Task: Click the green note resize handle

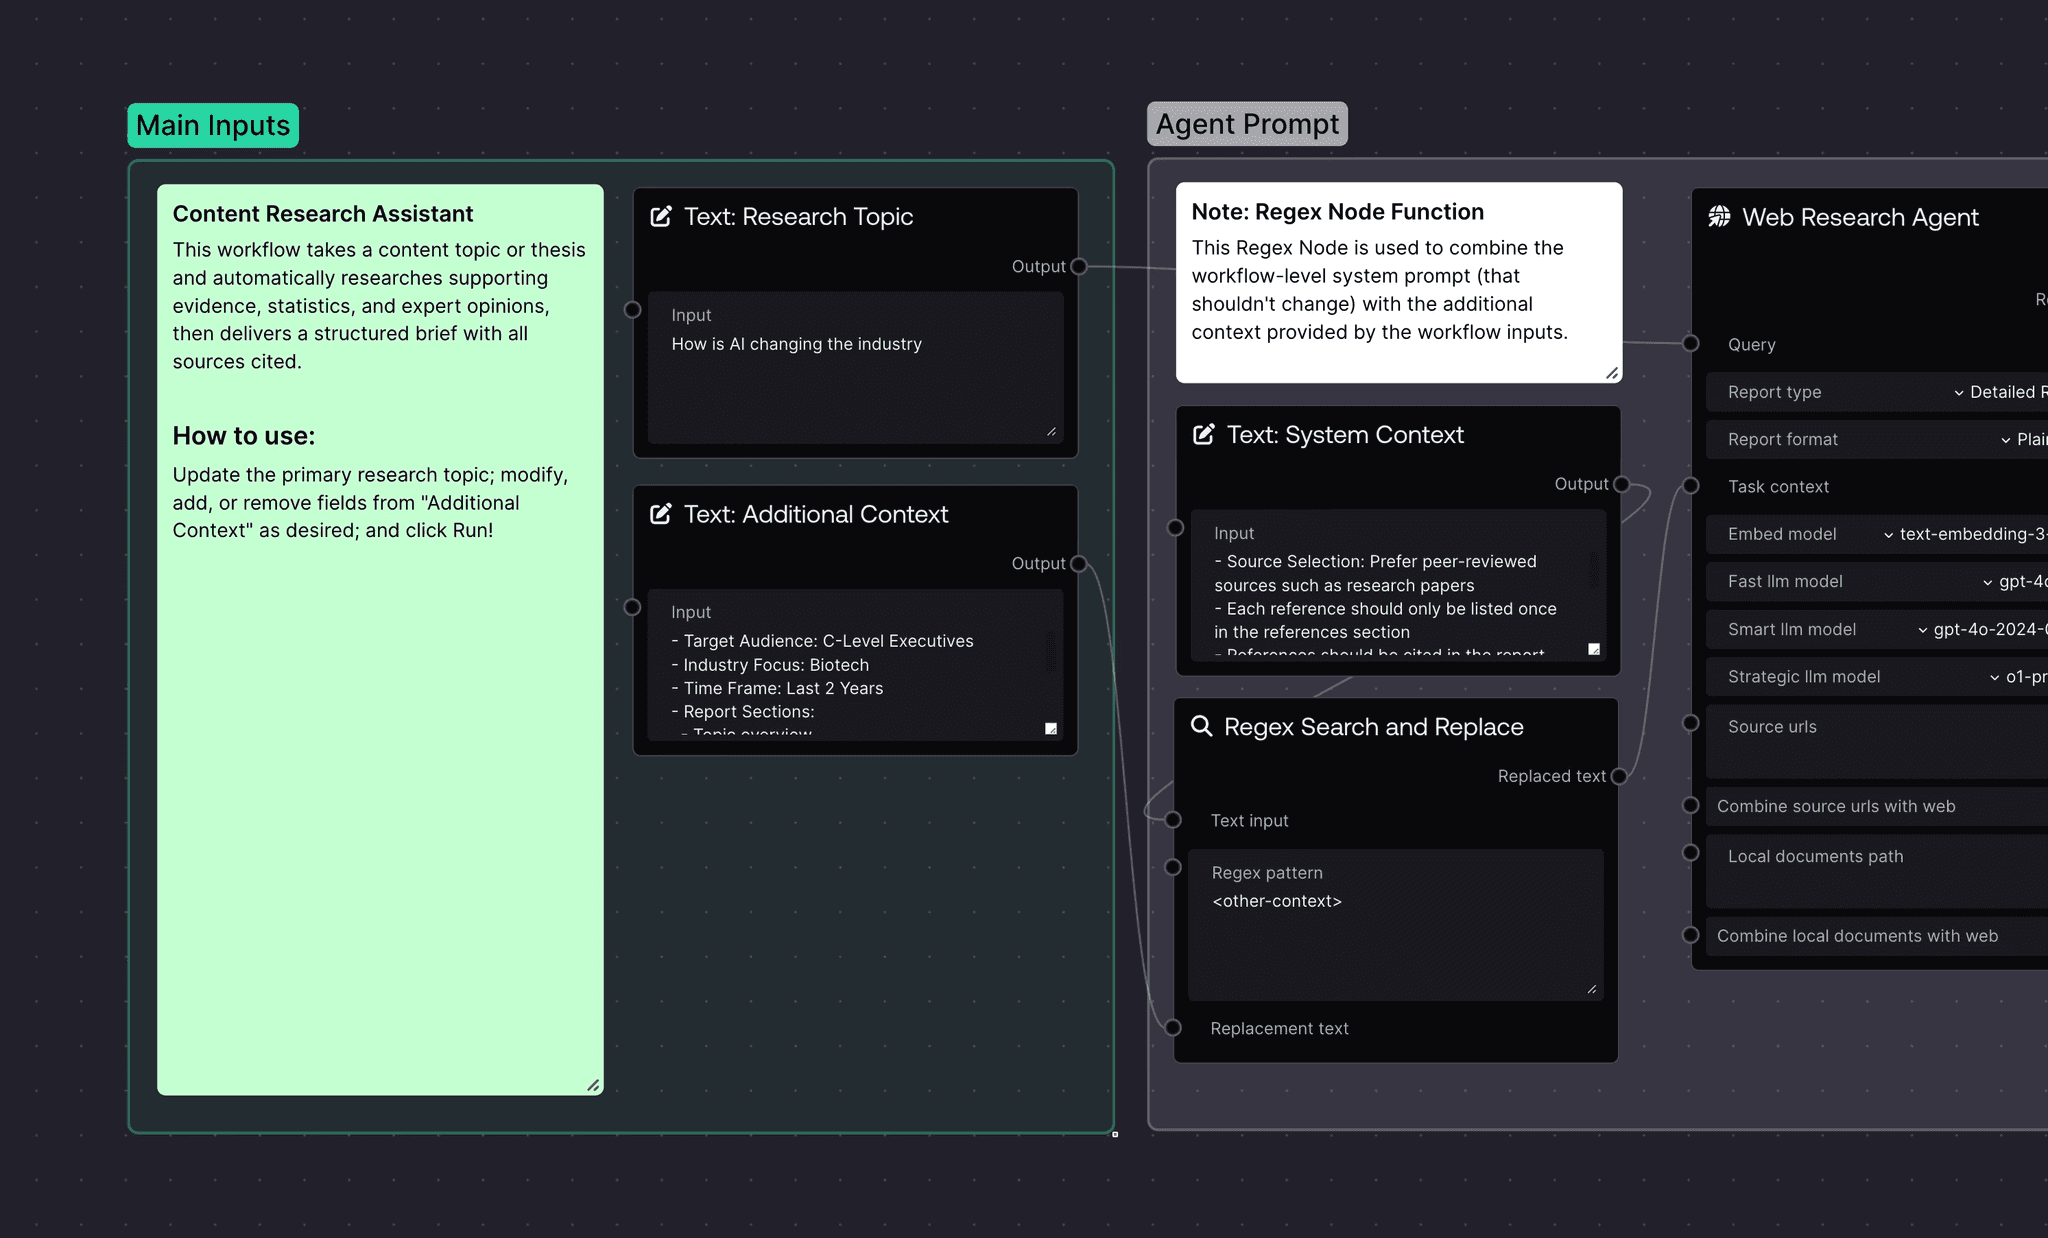Action: point(593,1085)
